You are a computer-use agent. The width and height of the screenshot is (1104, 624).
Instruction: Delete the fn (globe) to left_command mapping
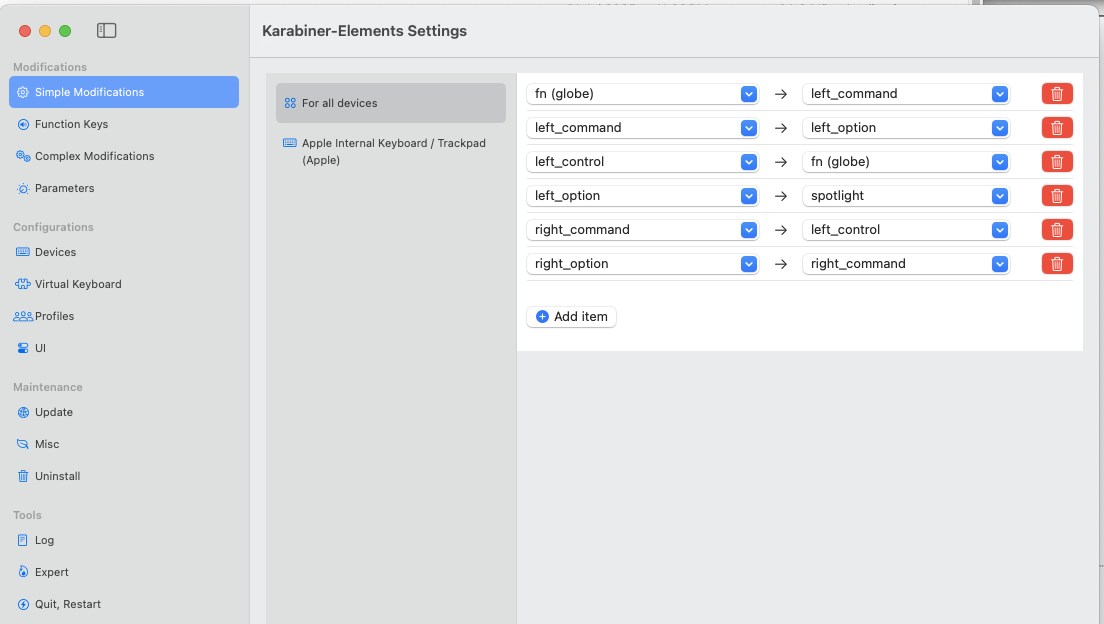(1057, 94)
